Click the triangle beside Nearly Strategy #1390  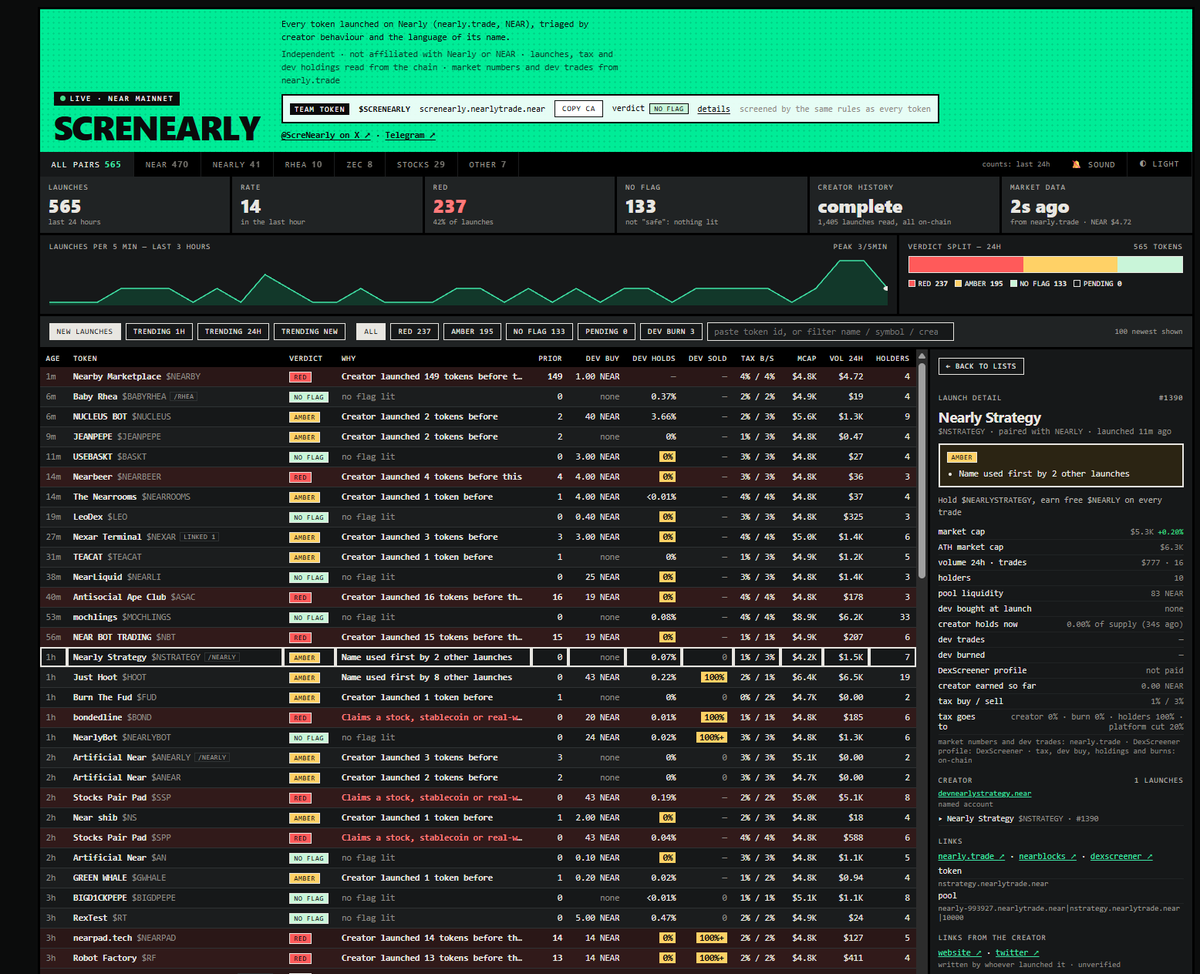point(941,818)
